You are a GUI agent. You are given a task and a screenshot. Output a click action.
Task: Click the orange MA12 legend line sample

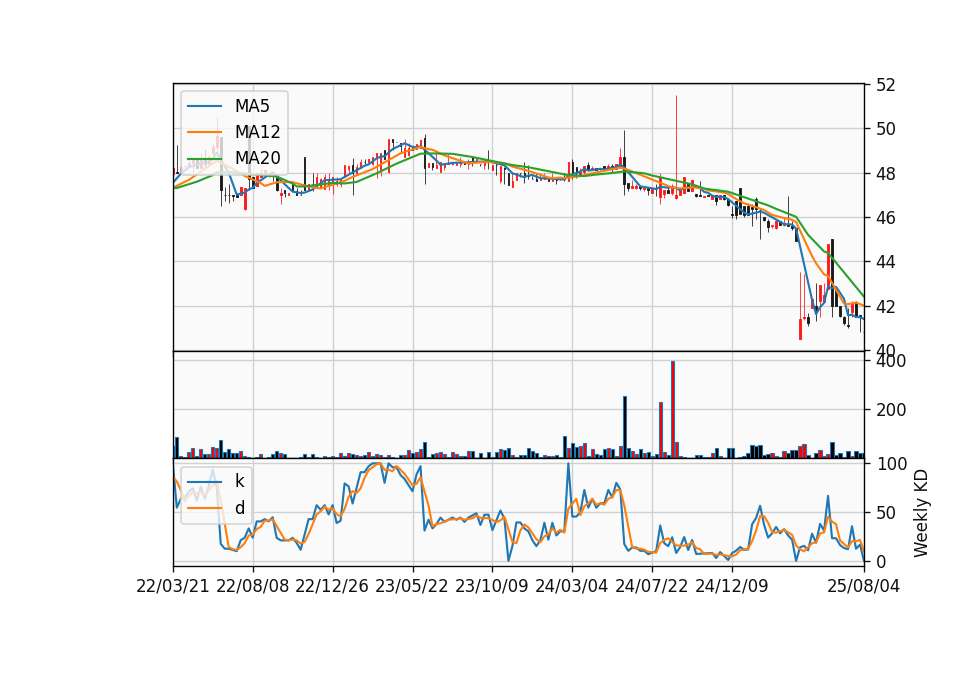(204, 132)
